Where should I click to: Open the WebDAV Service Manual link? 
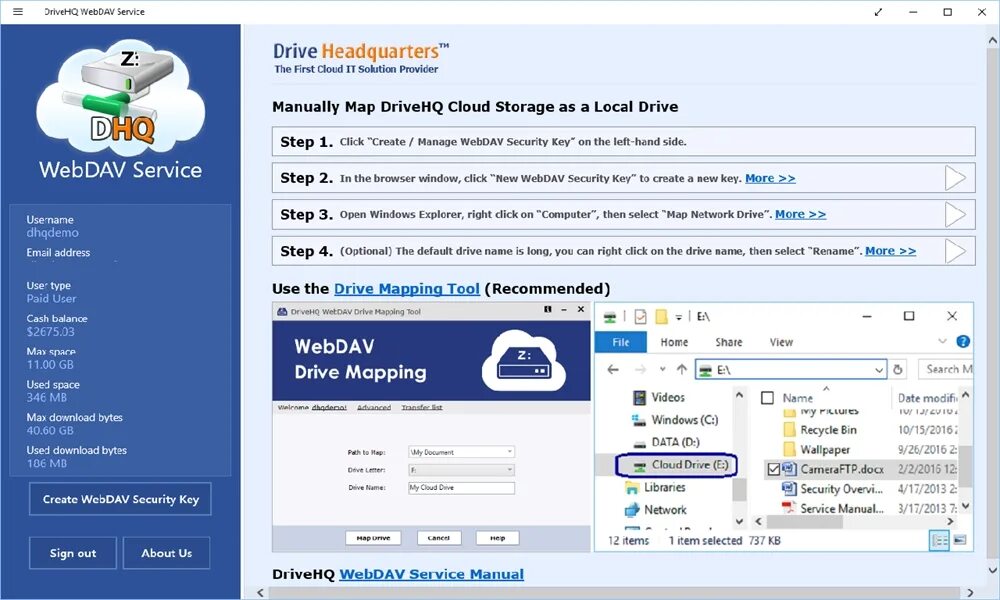click(431, 574)
